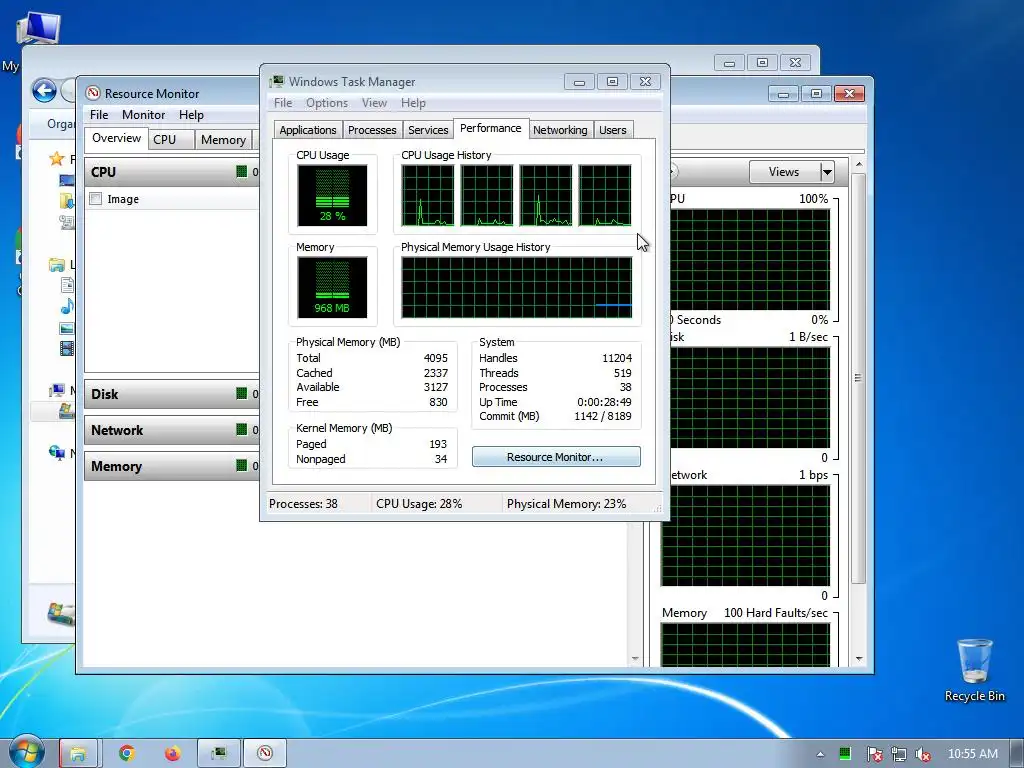
Task: Switch to Task Manager taskbar button
Action: click(x=219, y=753)
